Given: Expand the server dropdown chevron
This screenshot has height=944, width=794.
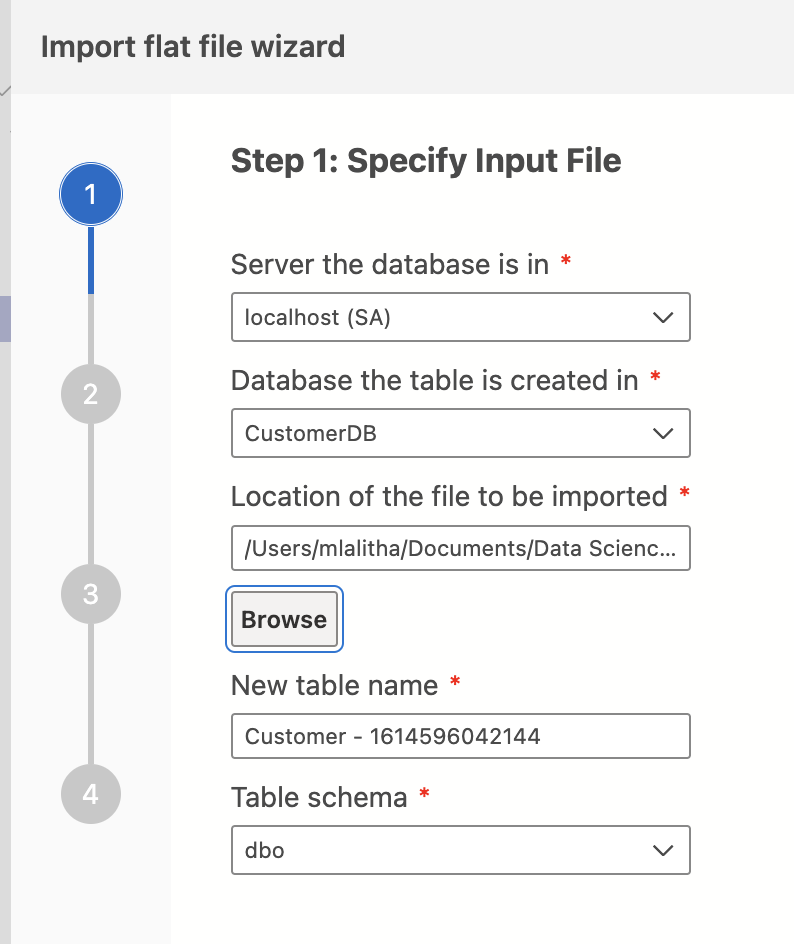Looking at the screenshot, I should [x=661, y=318].
